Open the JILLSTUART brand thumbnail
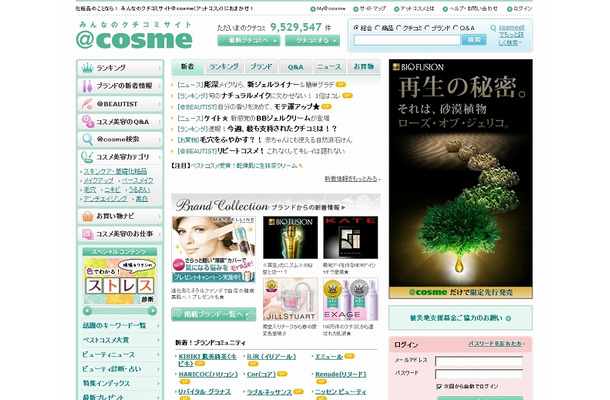This screenshot has height=400, width=610. point(290,299)
